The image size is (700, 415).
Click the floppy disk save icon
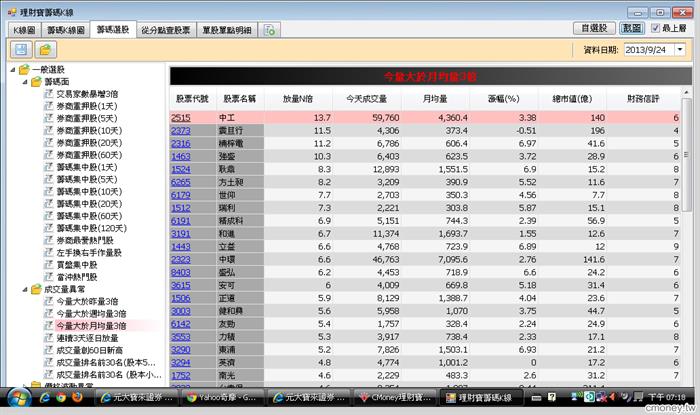tap(21, 50)
